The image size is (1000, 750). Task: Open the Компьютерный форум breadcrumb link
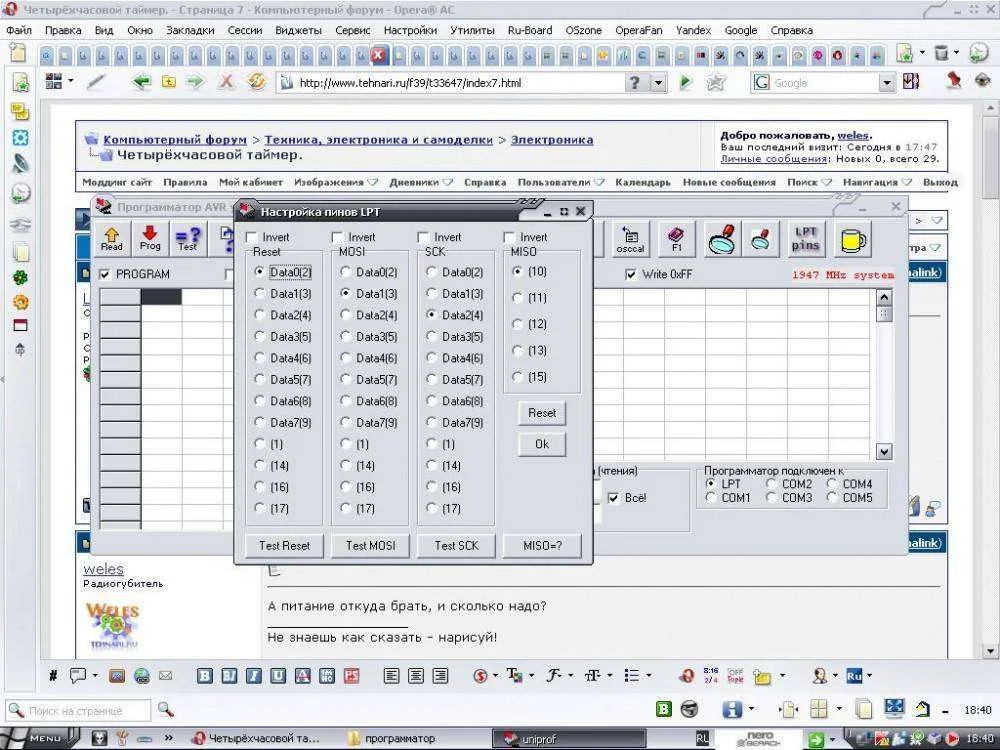[175, 140]
